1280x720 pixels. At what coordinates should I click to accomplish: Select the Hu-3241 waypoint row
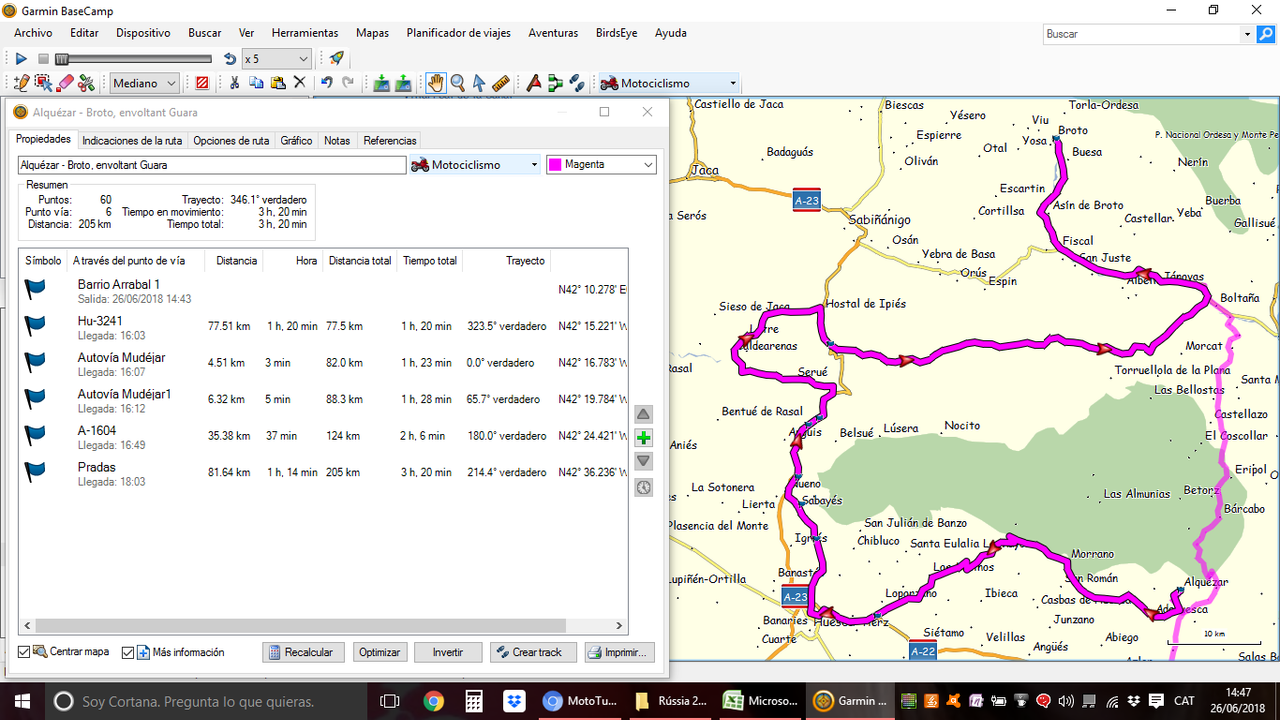(324, 327)
